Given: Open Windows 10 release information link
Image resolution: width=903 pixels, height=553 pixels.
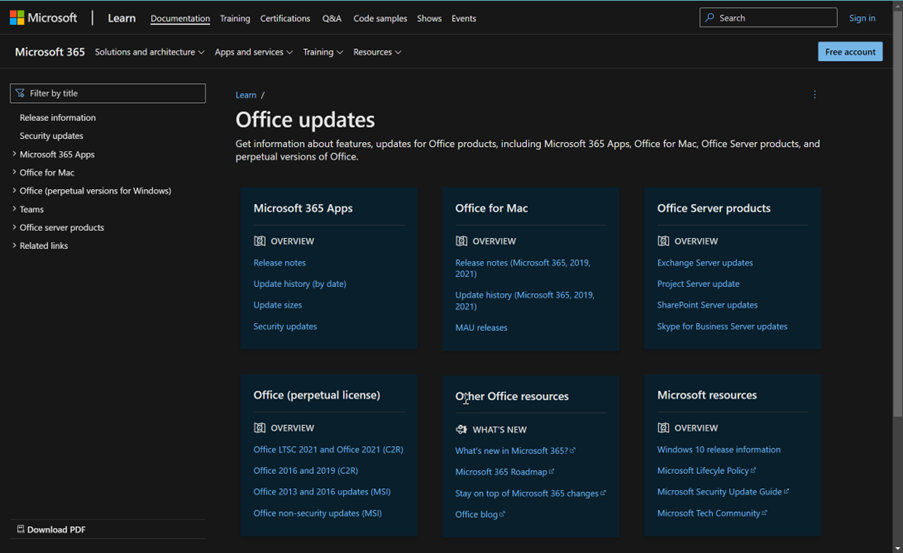Looking at the screenshot, I should (719, 449).
